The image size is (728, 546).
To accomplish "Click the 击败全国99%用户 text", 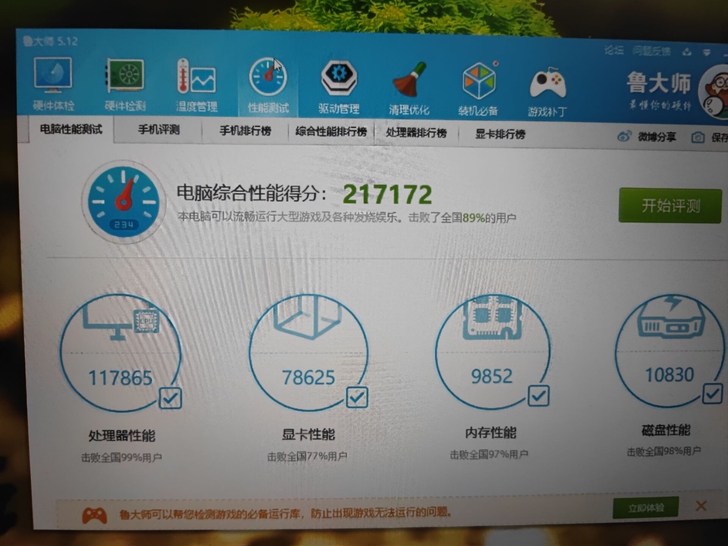I will coord(122,458).
